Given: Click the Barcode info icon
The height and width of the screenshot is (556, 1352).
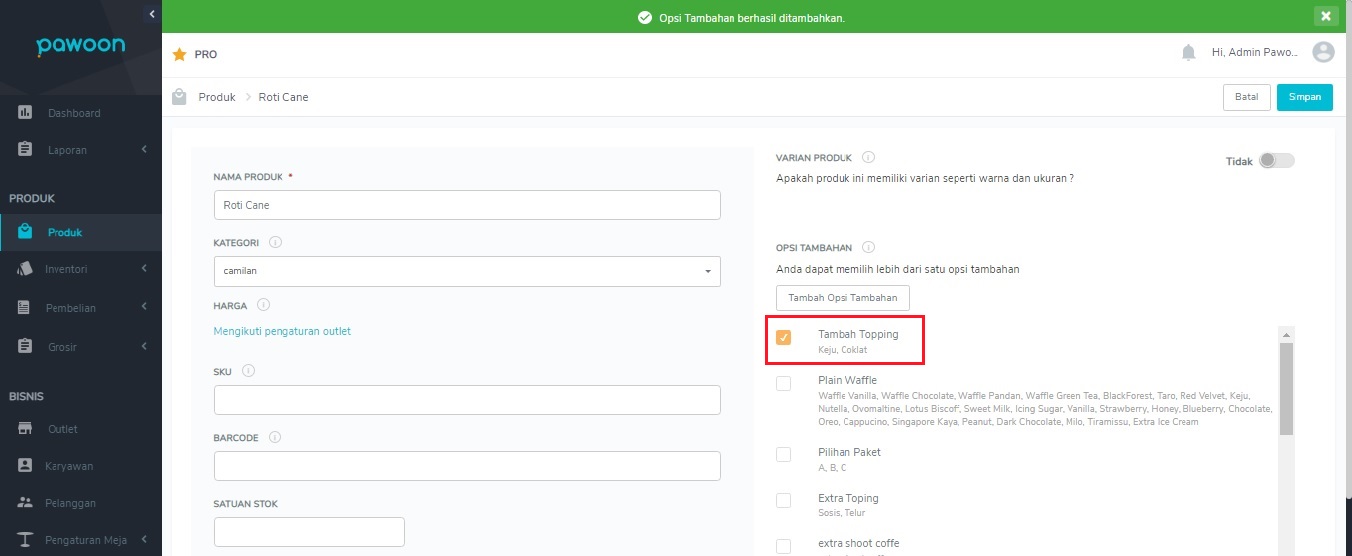Looking at the screenshot, I should [275, 437].
